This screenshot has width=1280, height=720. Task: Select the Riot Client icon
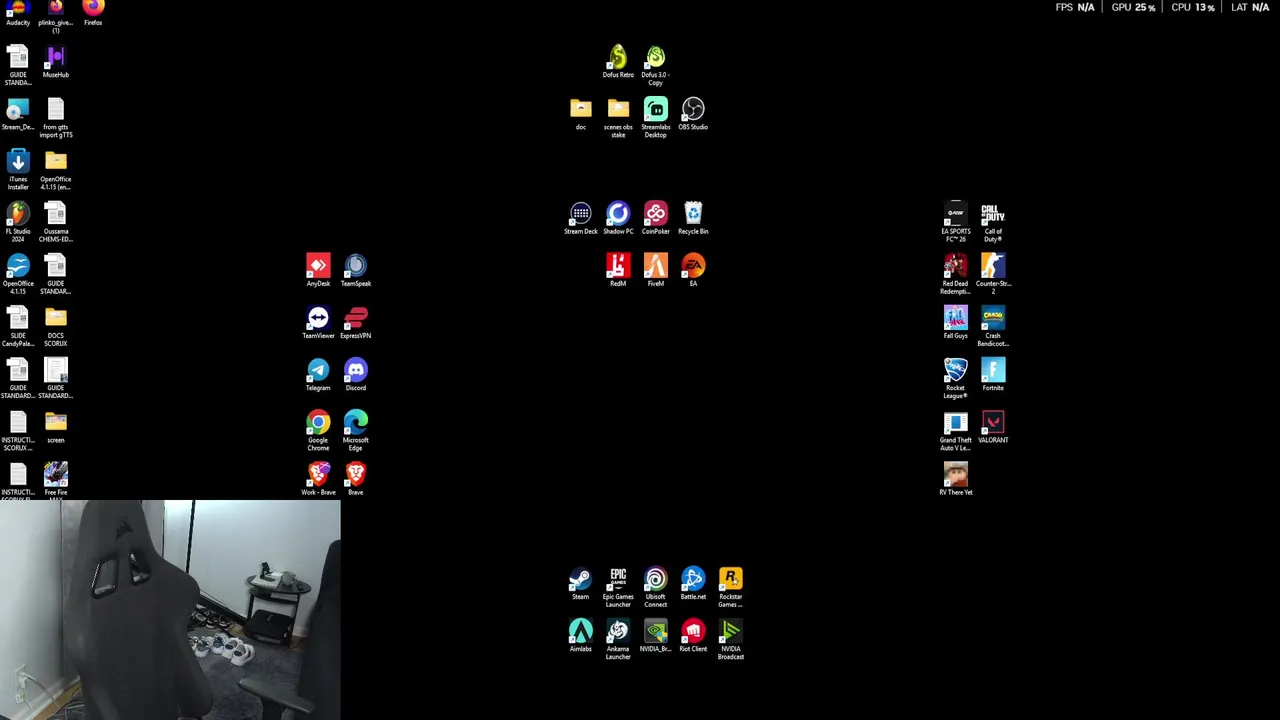(x=693, y=636)
